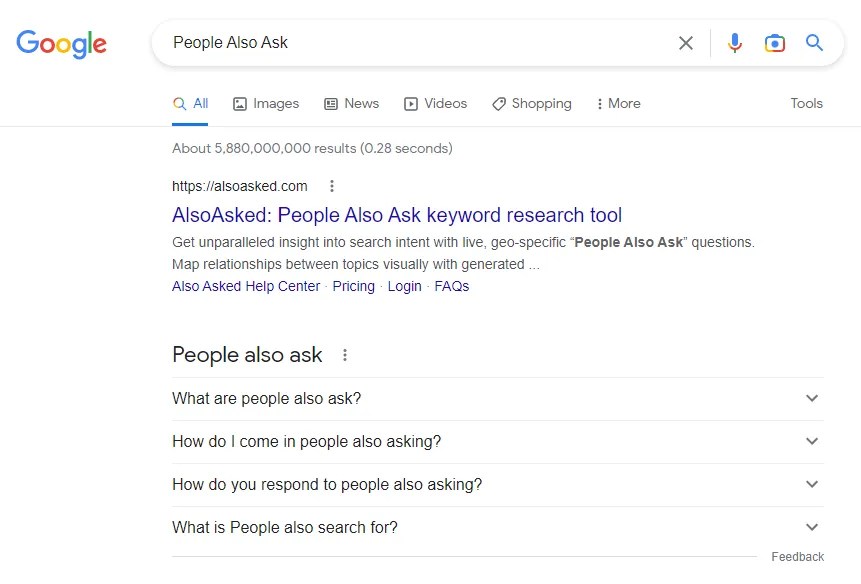Start voice search with the microphone icon

click(734, 43)
